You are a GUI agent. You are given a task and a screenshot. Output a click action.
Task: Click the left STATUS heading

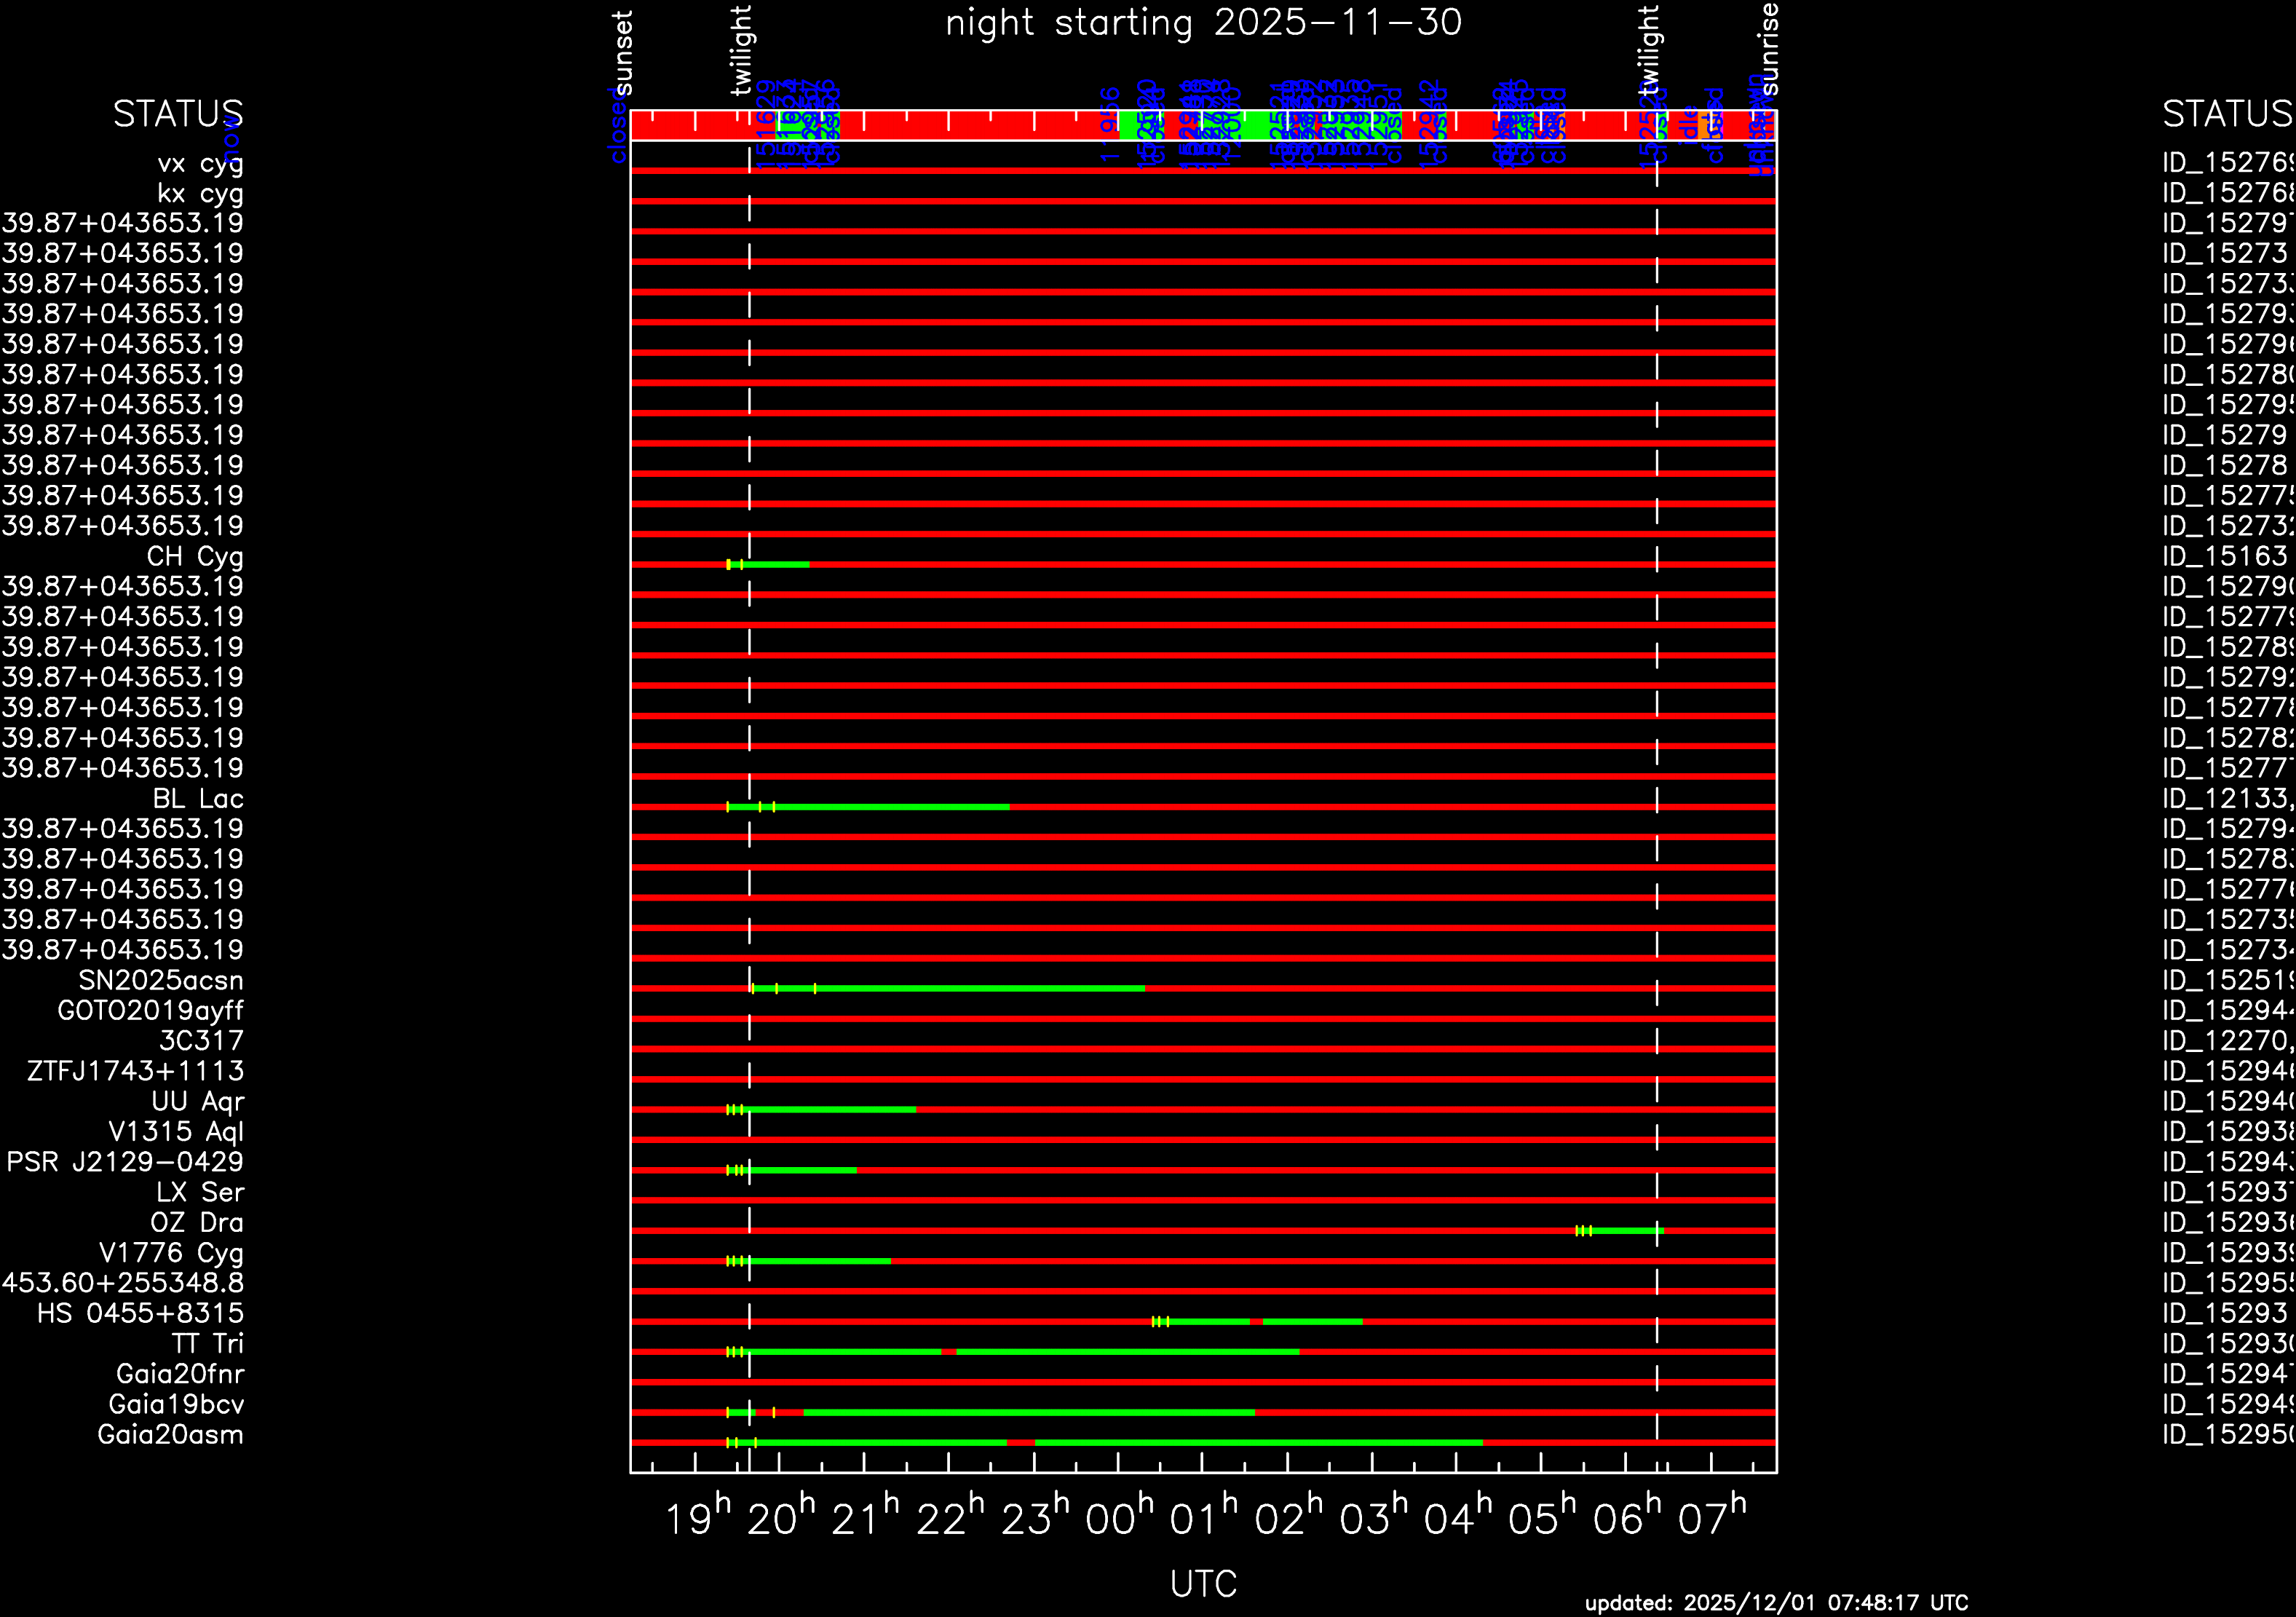coord(178,114)
